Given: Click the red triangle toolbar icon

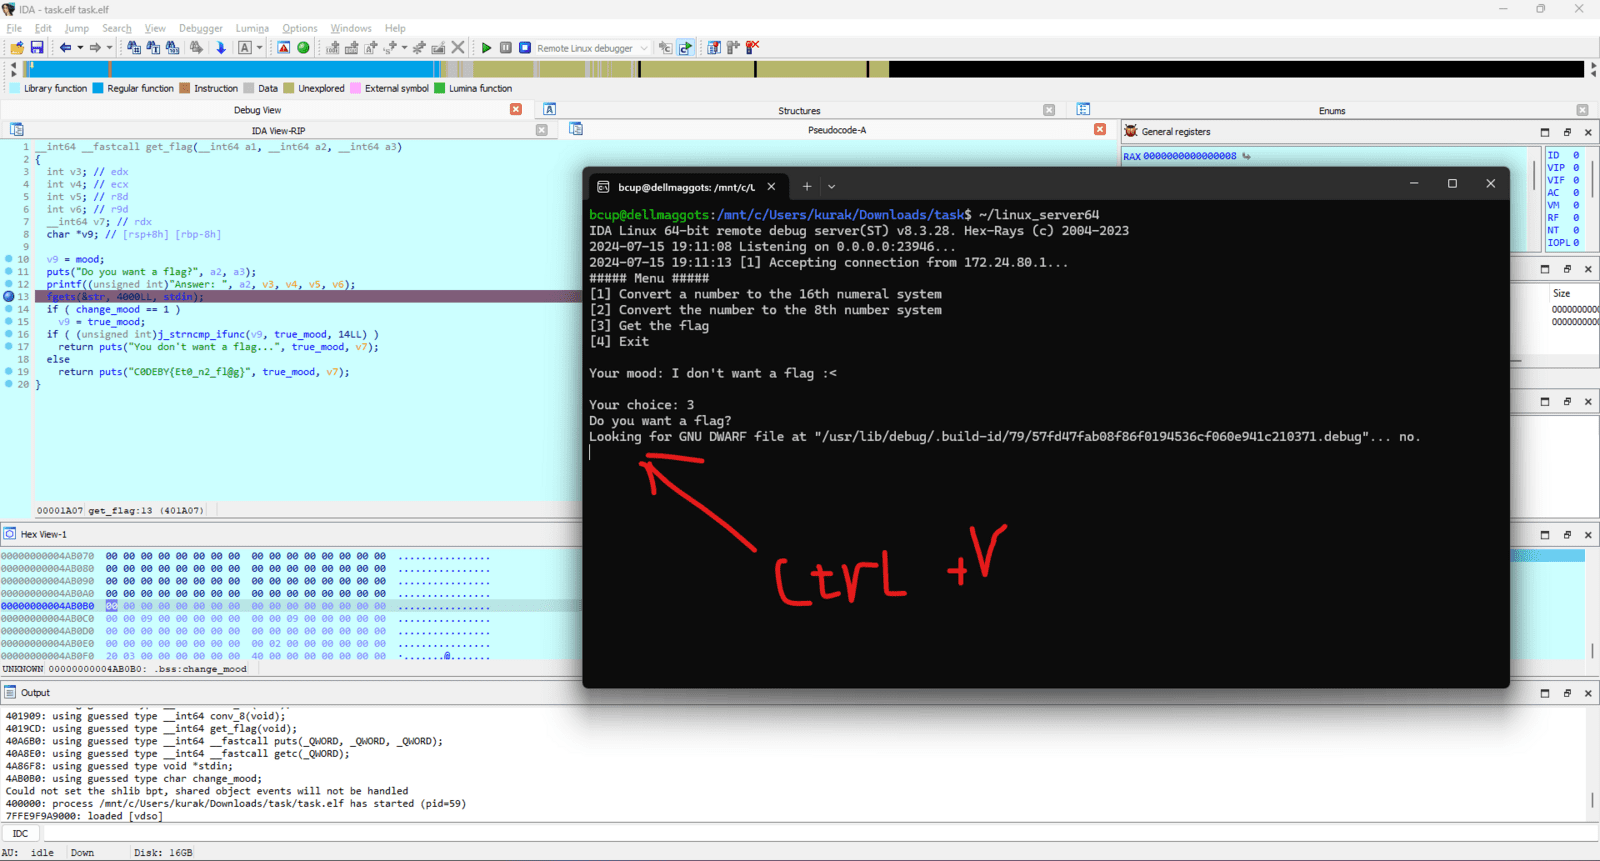Looking at the screenshot, I should 284,47.
